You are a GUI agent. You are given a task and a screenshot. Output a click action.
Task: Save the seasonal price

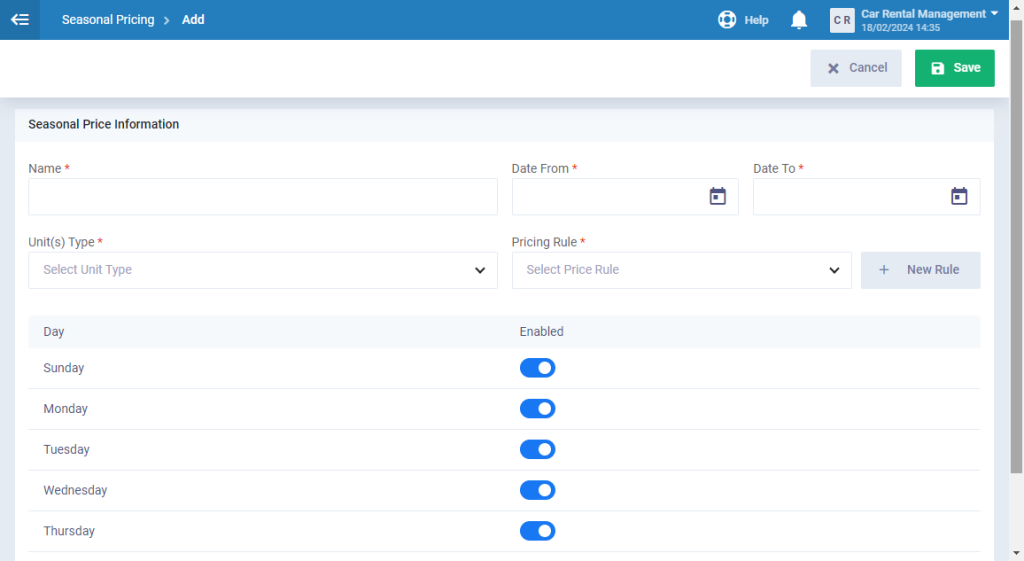pyautogui.click(x=954, y=68)
